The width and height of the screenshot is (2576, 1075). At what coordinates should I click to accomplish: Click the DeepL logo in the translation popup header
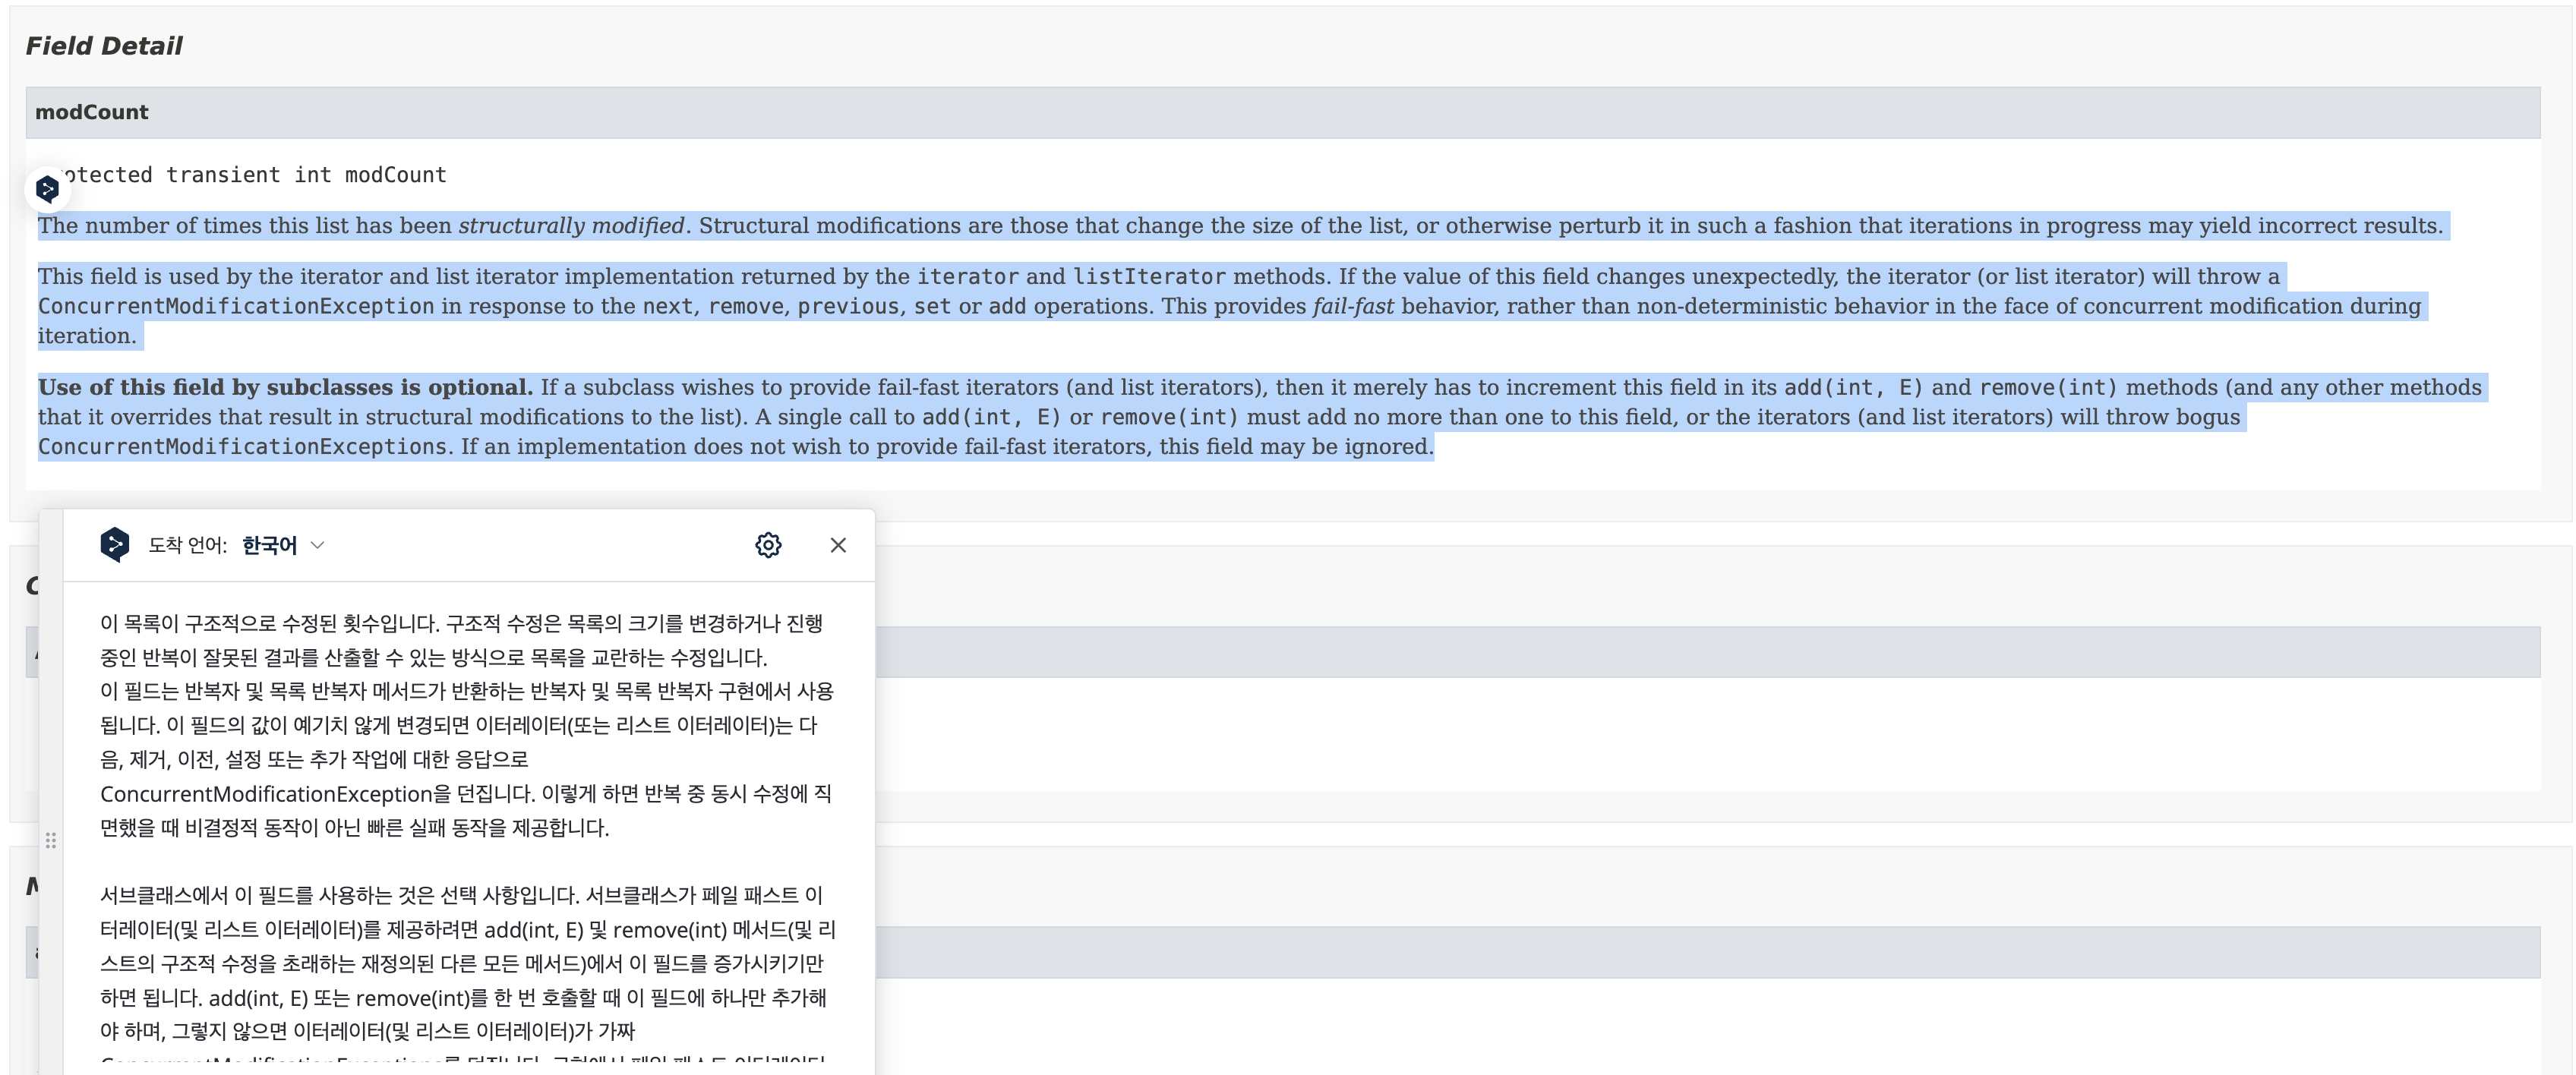pyautogui.click(x=114, y=544)
